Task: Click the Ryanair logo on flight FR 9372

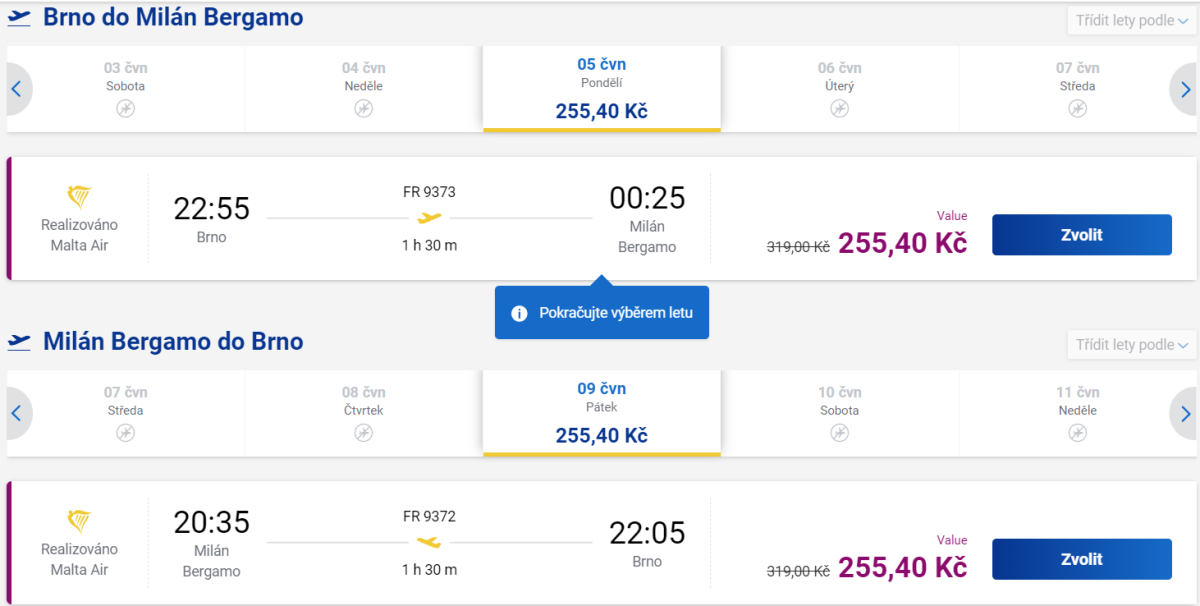Action: [x=79, y=521]
